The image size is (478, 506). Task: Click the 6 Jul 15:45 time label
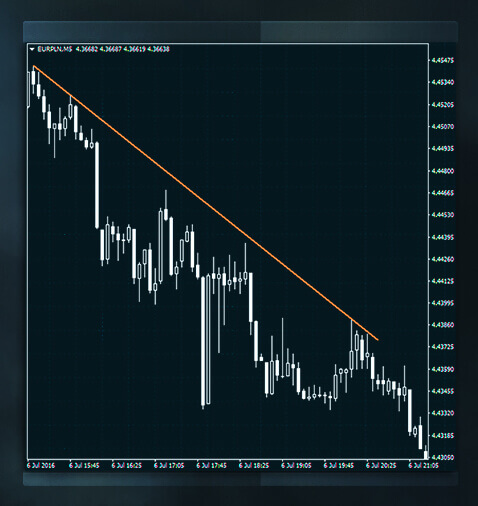(x=84, y=465)
